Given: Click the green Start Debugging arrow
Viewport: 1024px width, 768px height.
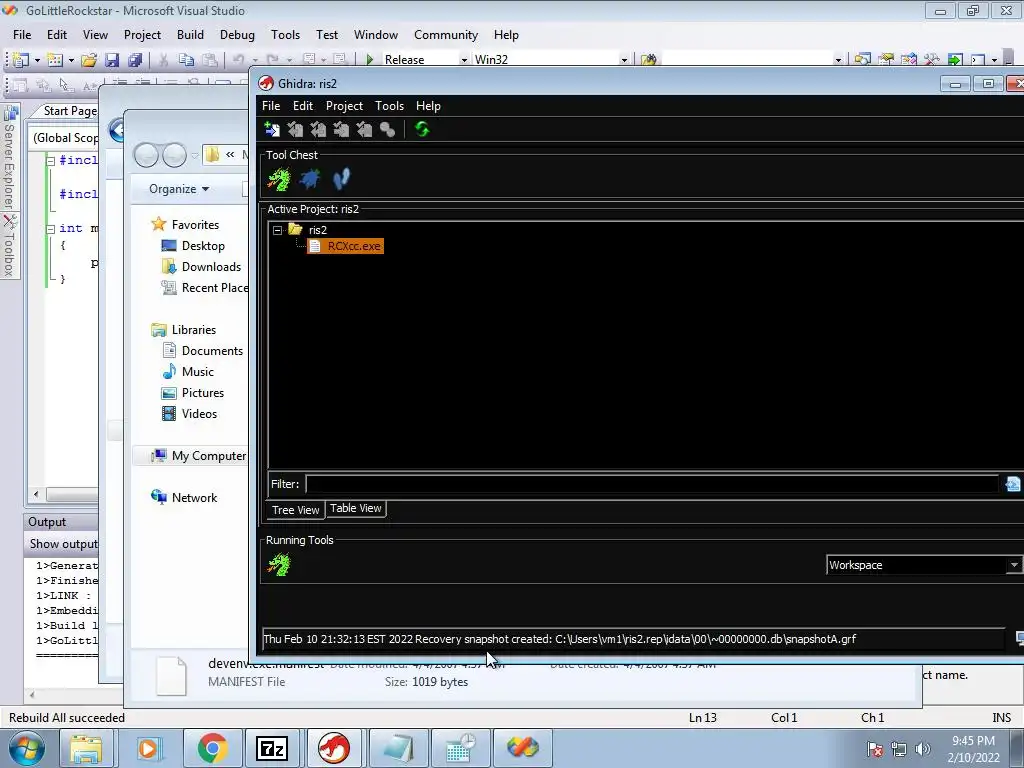Looking at the screenshot, I should coord(370,59).
